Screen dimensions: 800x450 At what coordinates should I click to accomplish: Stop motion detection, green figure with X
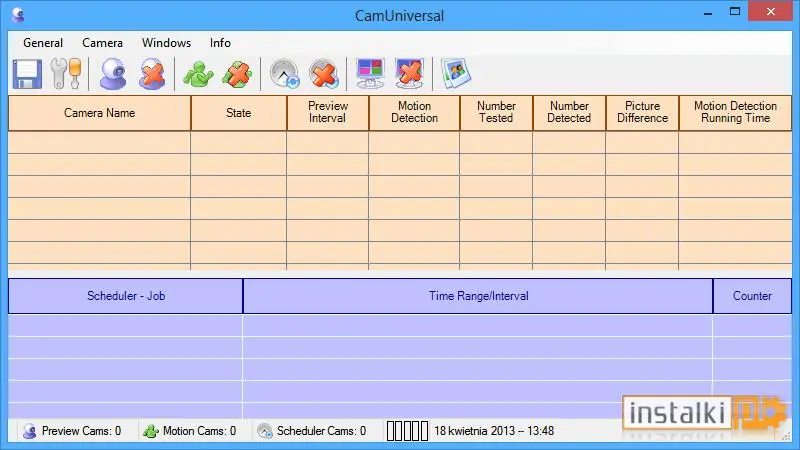[237, 74]
